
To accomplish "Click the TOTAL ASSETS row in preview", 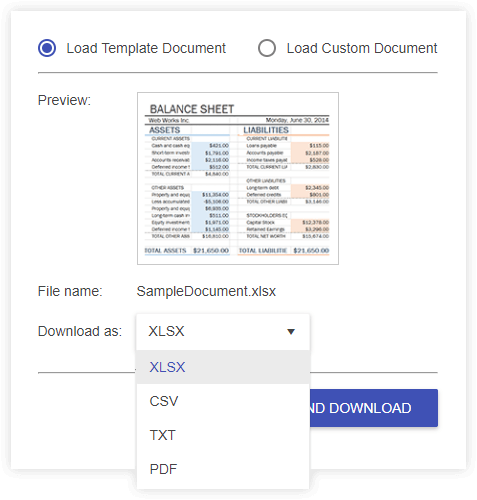I will click(187, 250).
